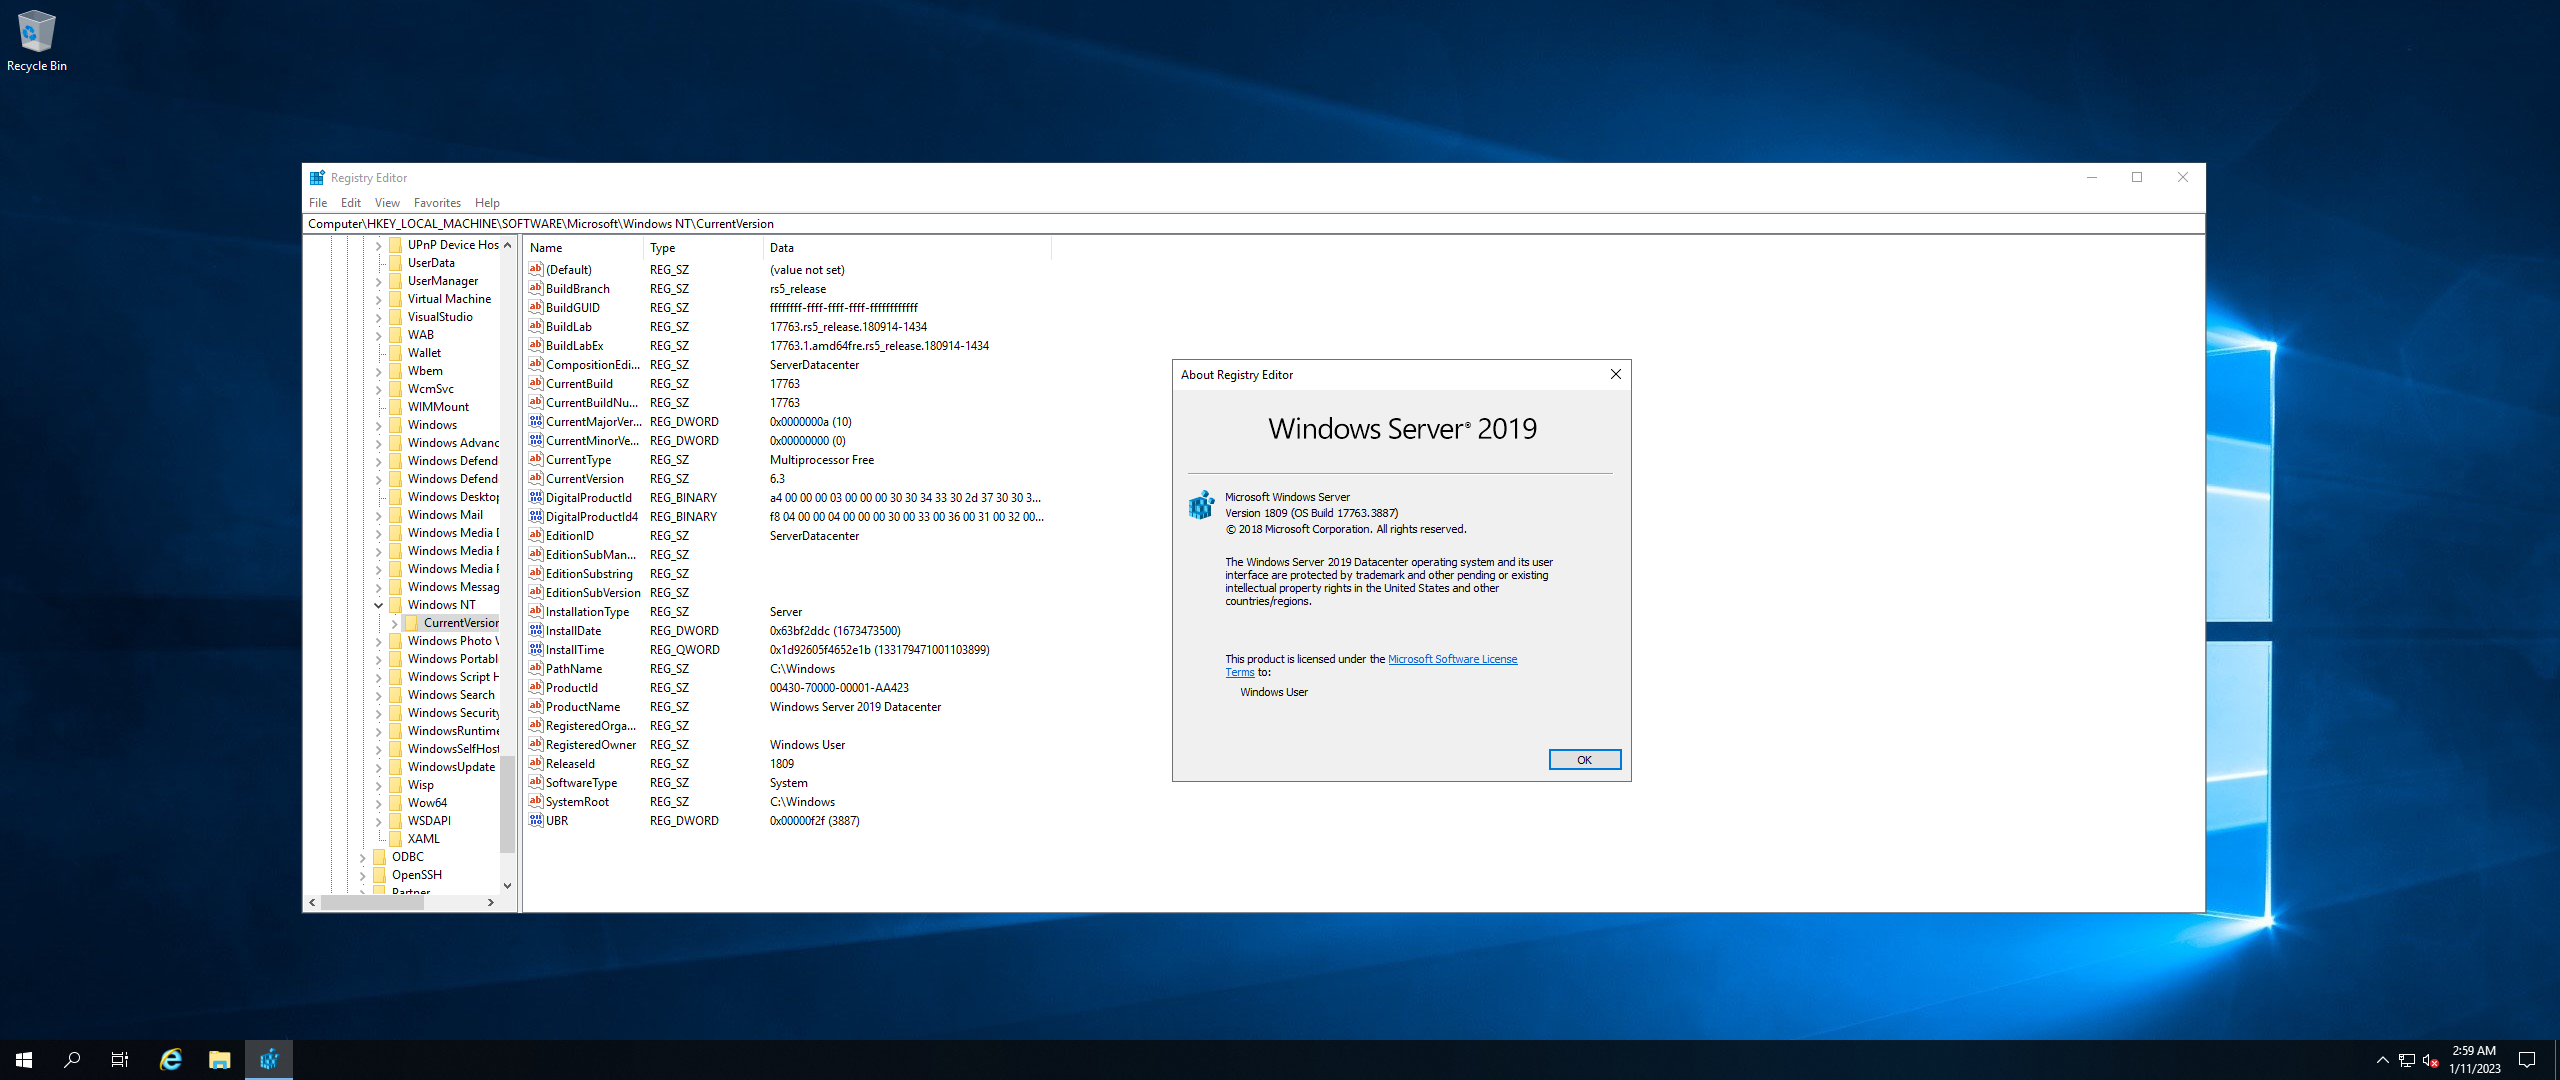
Task: Click the string icon beside BuildBranch value
Action: click(536, 288)
